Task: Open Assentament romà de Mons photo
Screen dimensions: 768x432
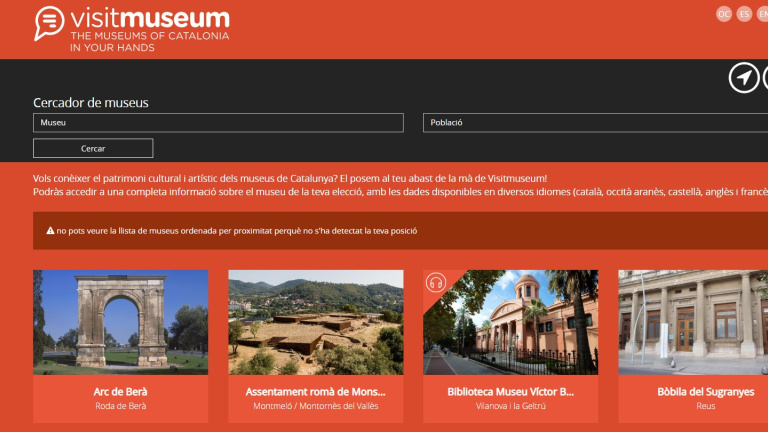Action: pos(316,322)
